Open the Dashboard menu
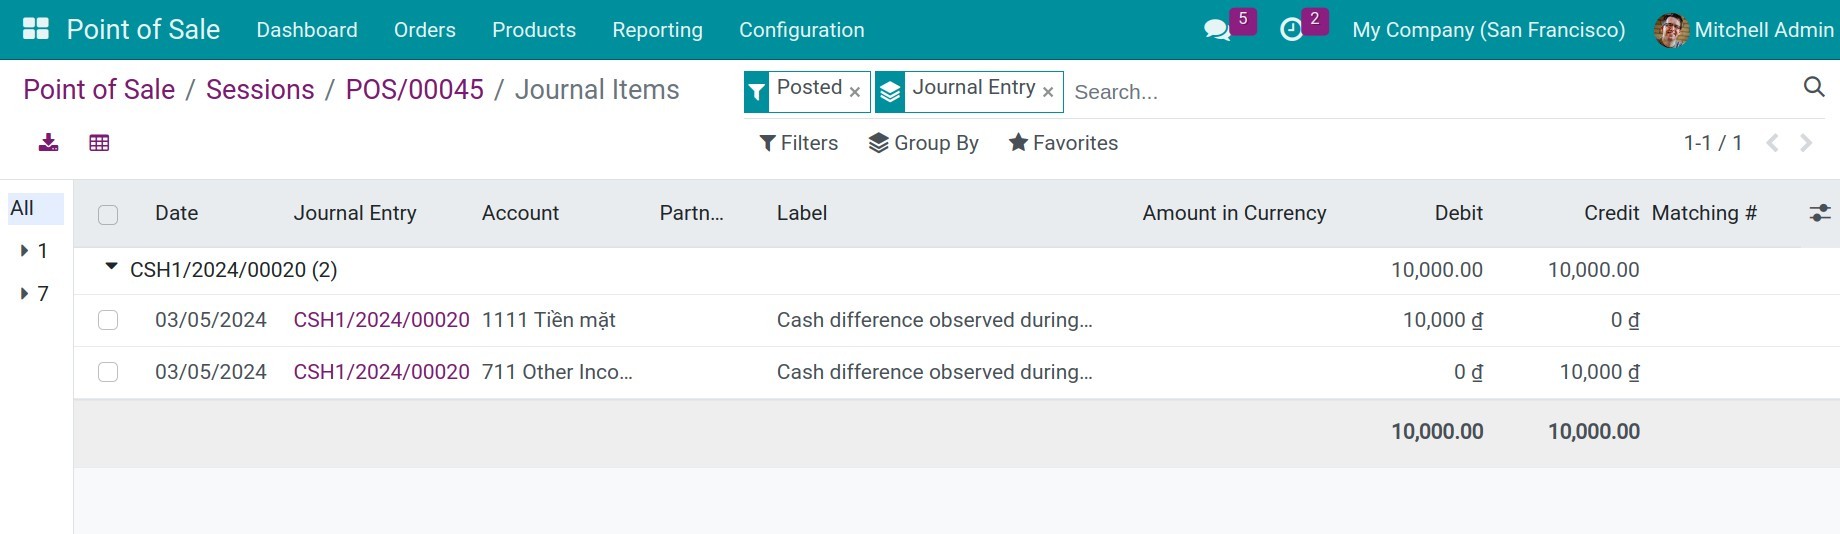 click(307, 30)
